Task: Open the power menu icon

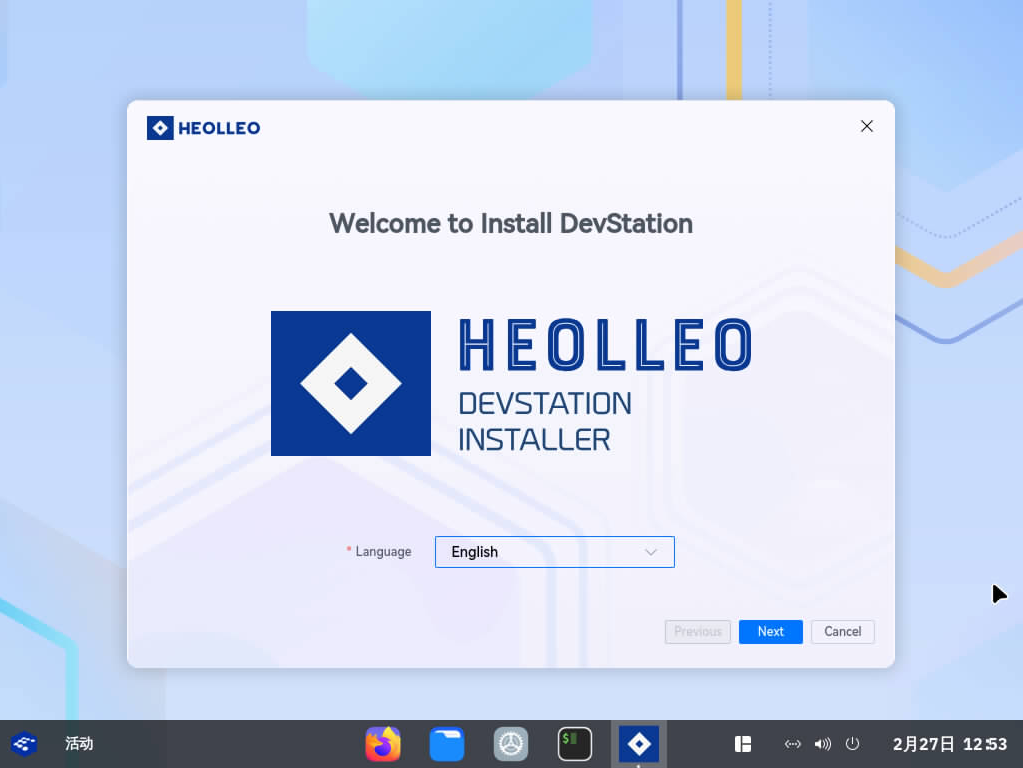Action: (853, 744)
